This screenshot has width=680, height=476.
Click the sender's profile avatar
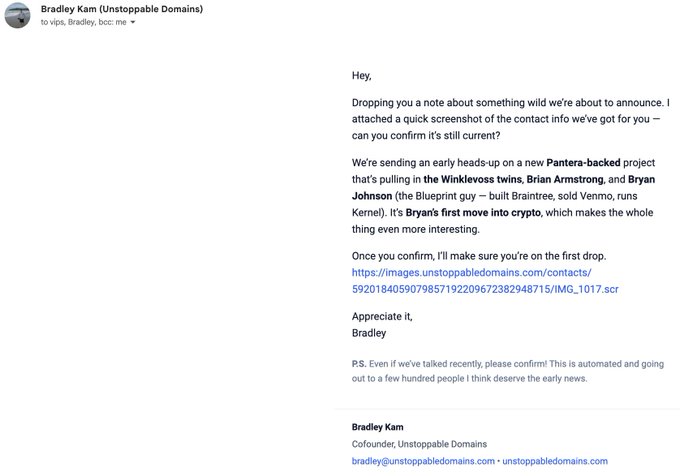click(17, 15)
